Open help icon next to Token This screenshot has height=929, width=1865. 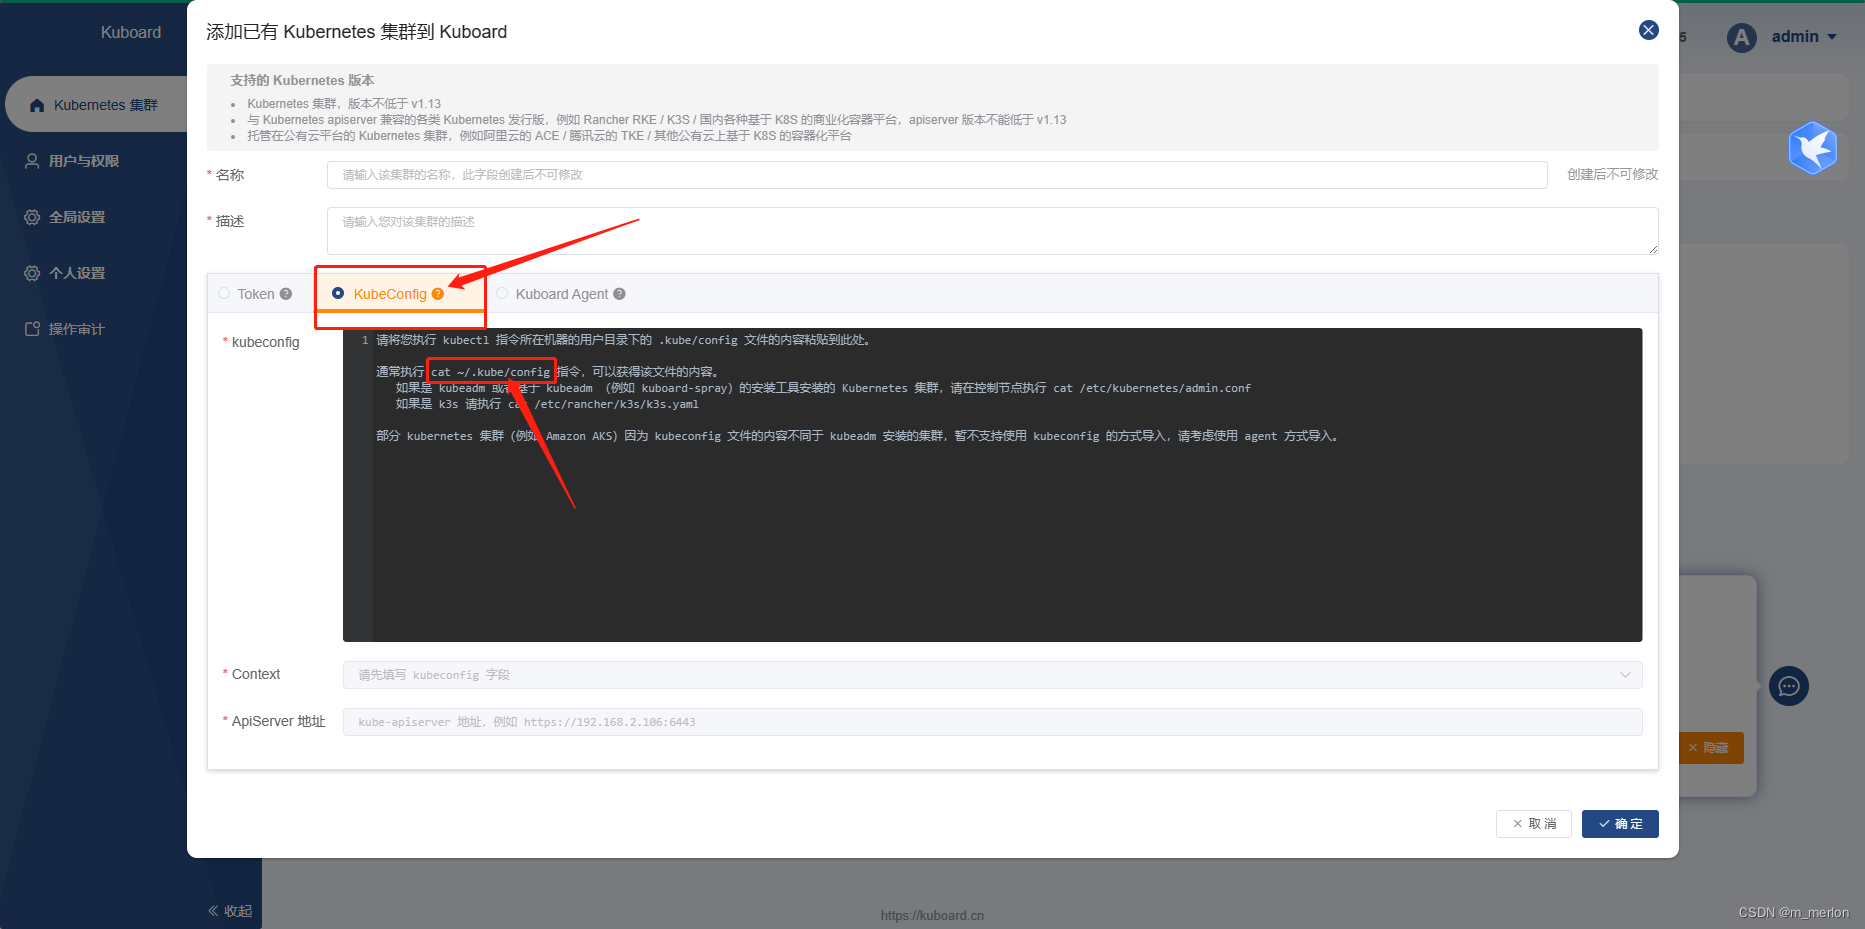(286, 294)
